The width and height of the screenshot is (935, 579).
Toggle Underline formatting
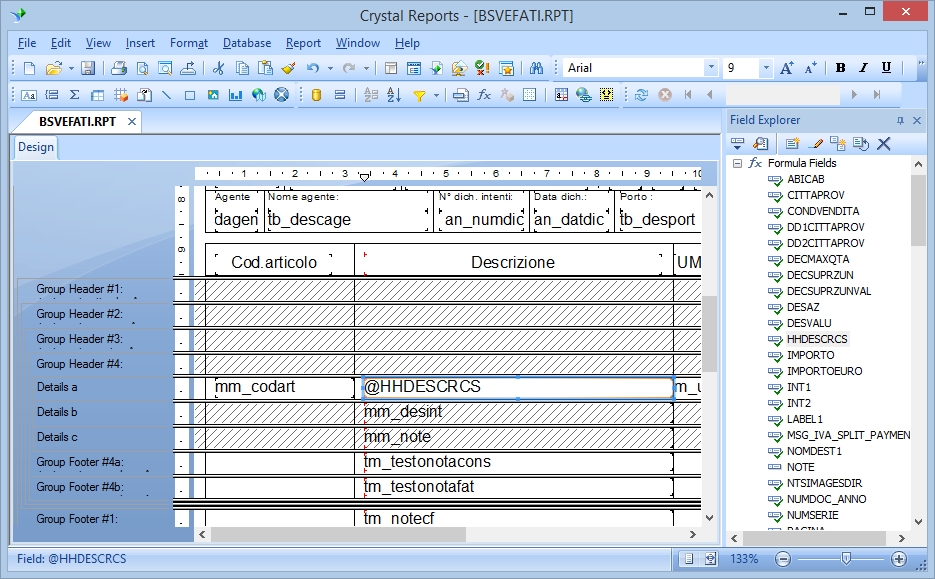click(x=886, y=68)
